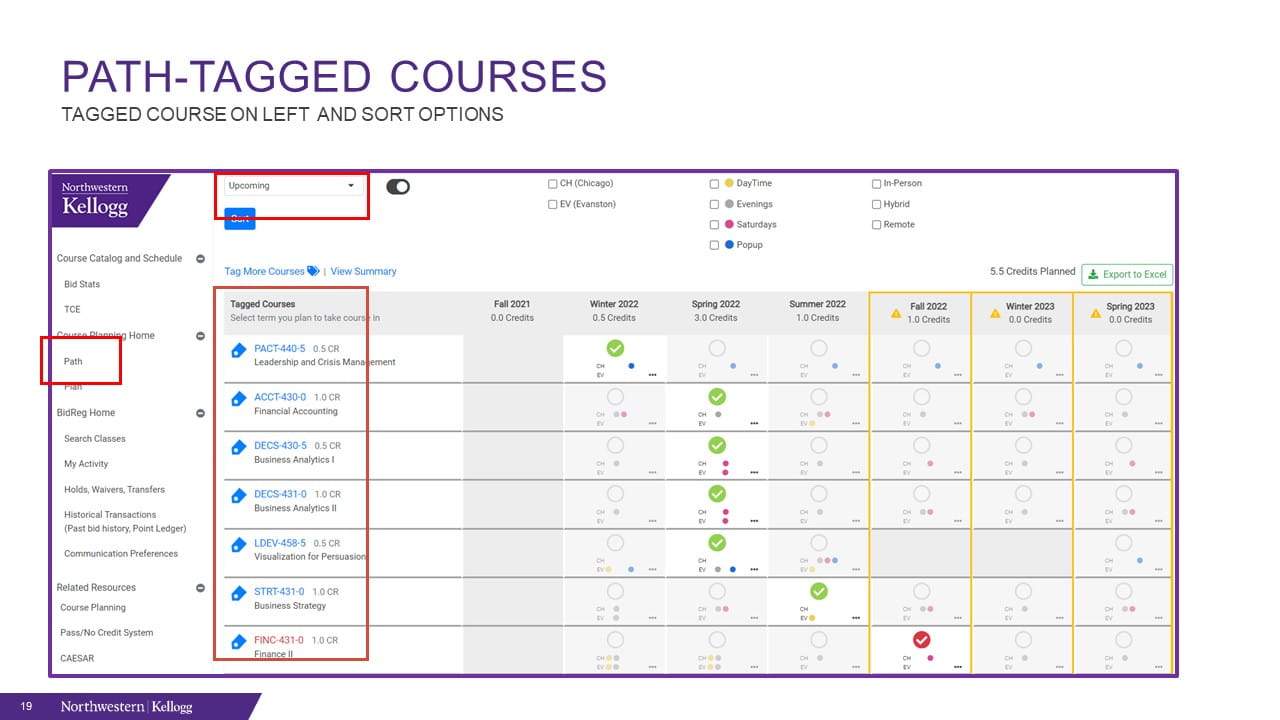This screenshot has width=1280, height=720.
Task: Open the LDEV-458-5 course link
Action: pyautogui.click(x=280, y=543)
